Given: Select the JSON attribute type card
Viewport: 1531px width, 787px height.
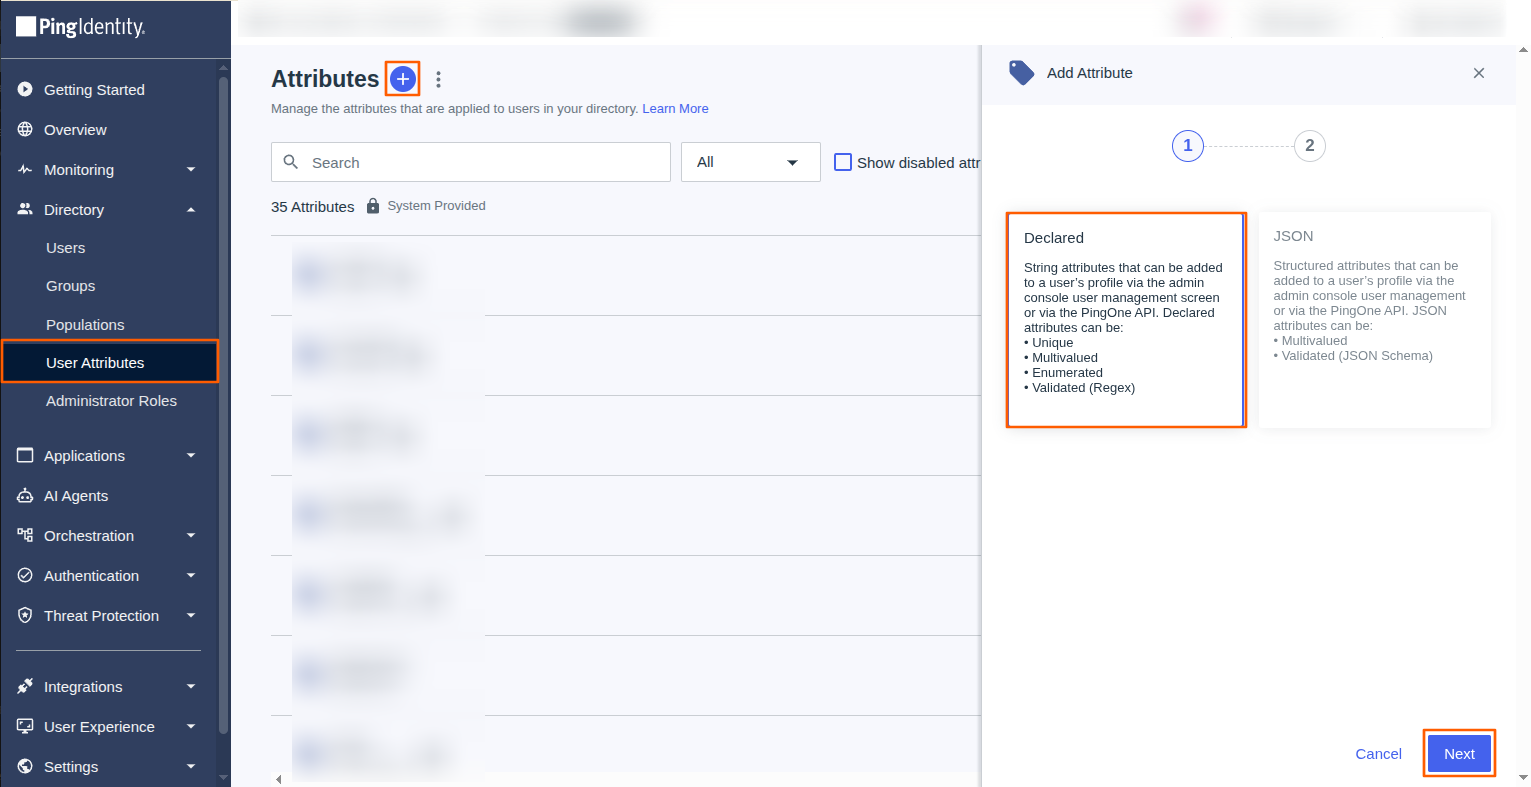Looking at the screenshot, I should [1375, 320].
